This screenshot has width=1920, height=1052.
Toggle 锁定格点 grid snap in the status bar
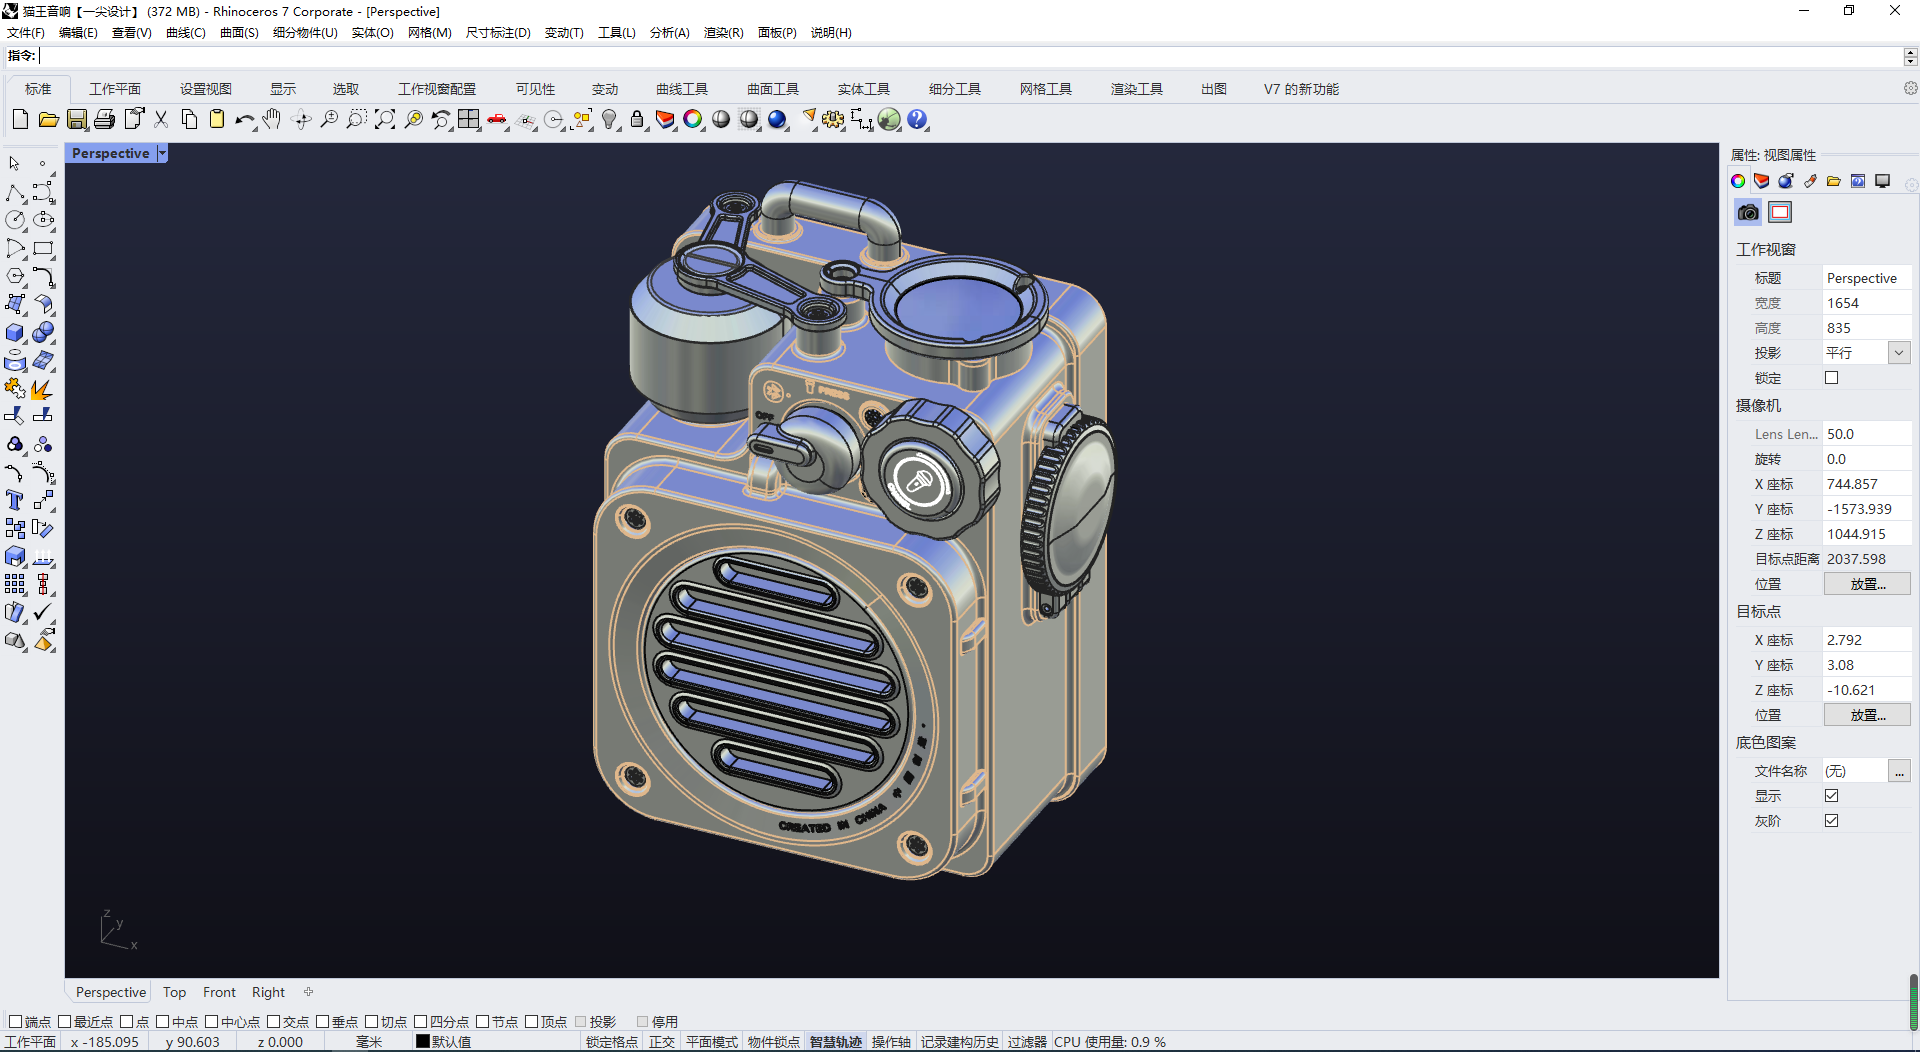tap(612, 1042)
